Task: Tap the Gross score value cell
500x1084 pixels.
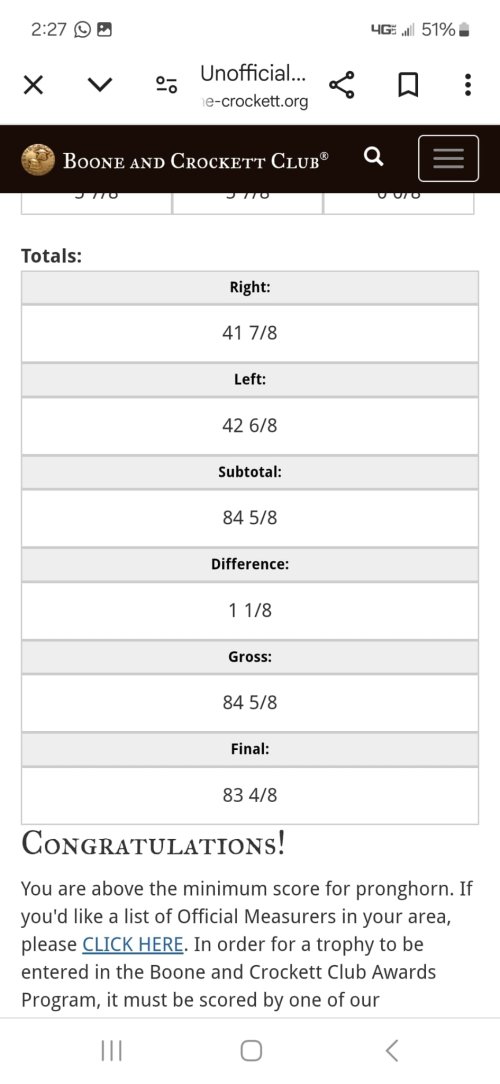Action: [250, 703]
